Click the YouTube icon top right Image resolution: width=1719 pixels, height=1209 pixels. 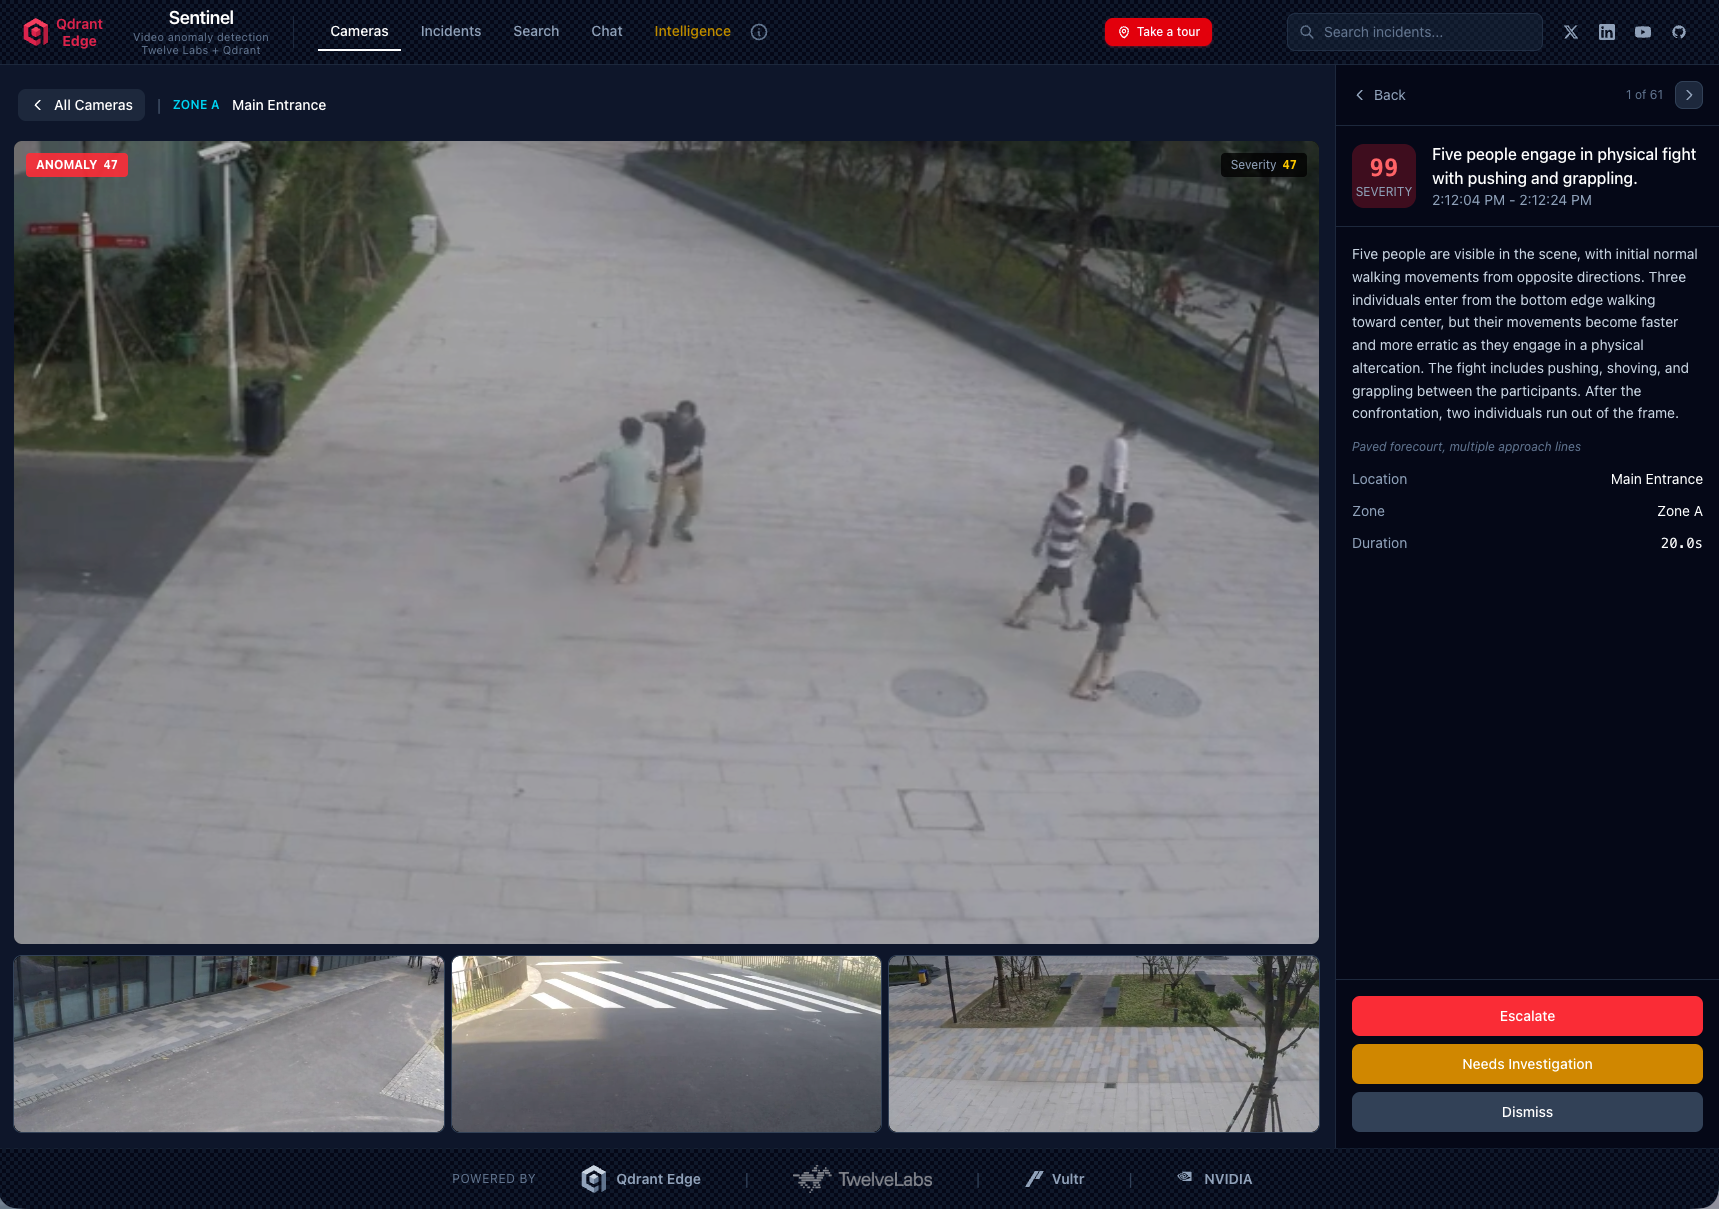pos(1643,31)
